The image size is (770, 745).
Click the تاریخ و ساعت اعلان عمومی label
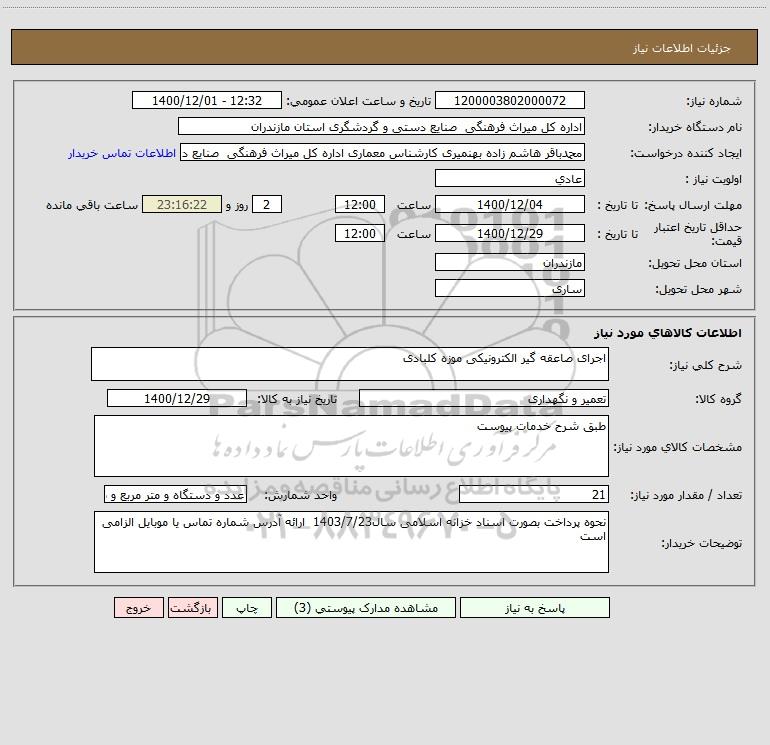[358, 102]
